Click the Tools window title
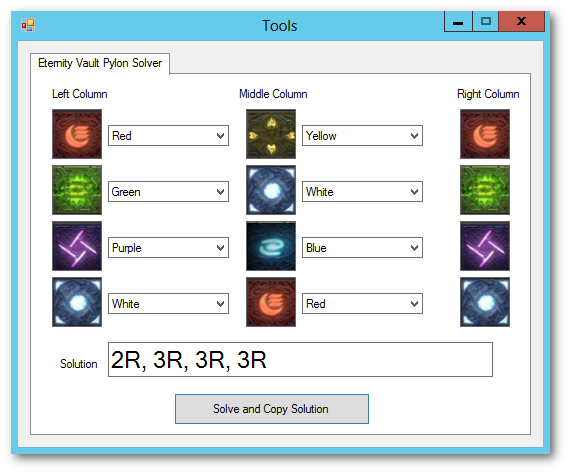 coord(280,26)
